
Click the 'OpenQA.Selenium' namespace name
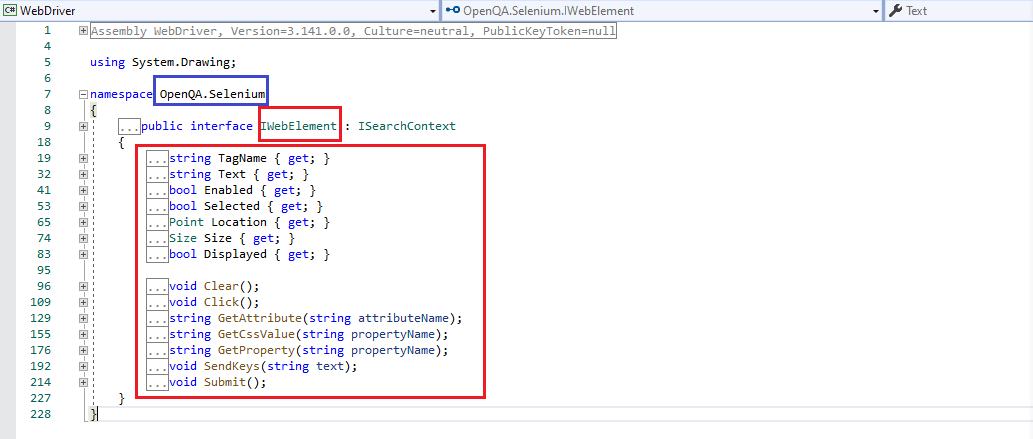point(212,94)
